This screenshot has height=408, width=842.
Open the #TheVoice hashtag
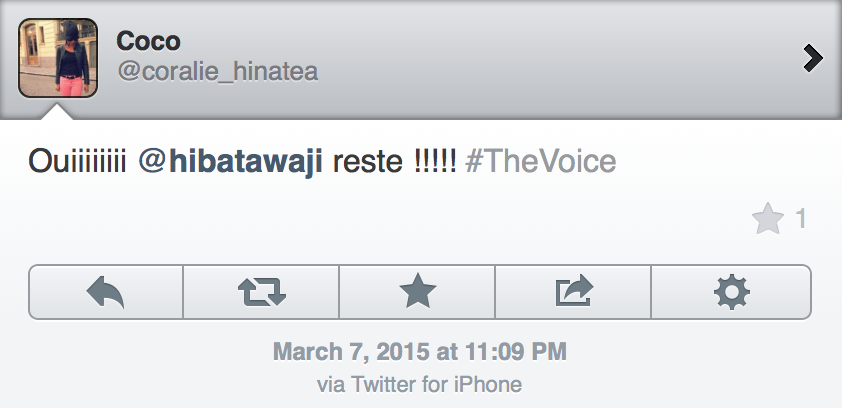(x=540, y=163)
